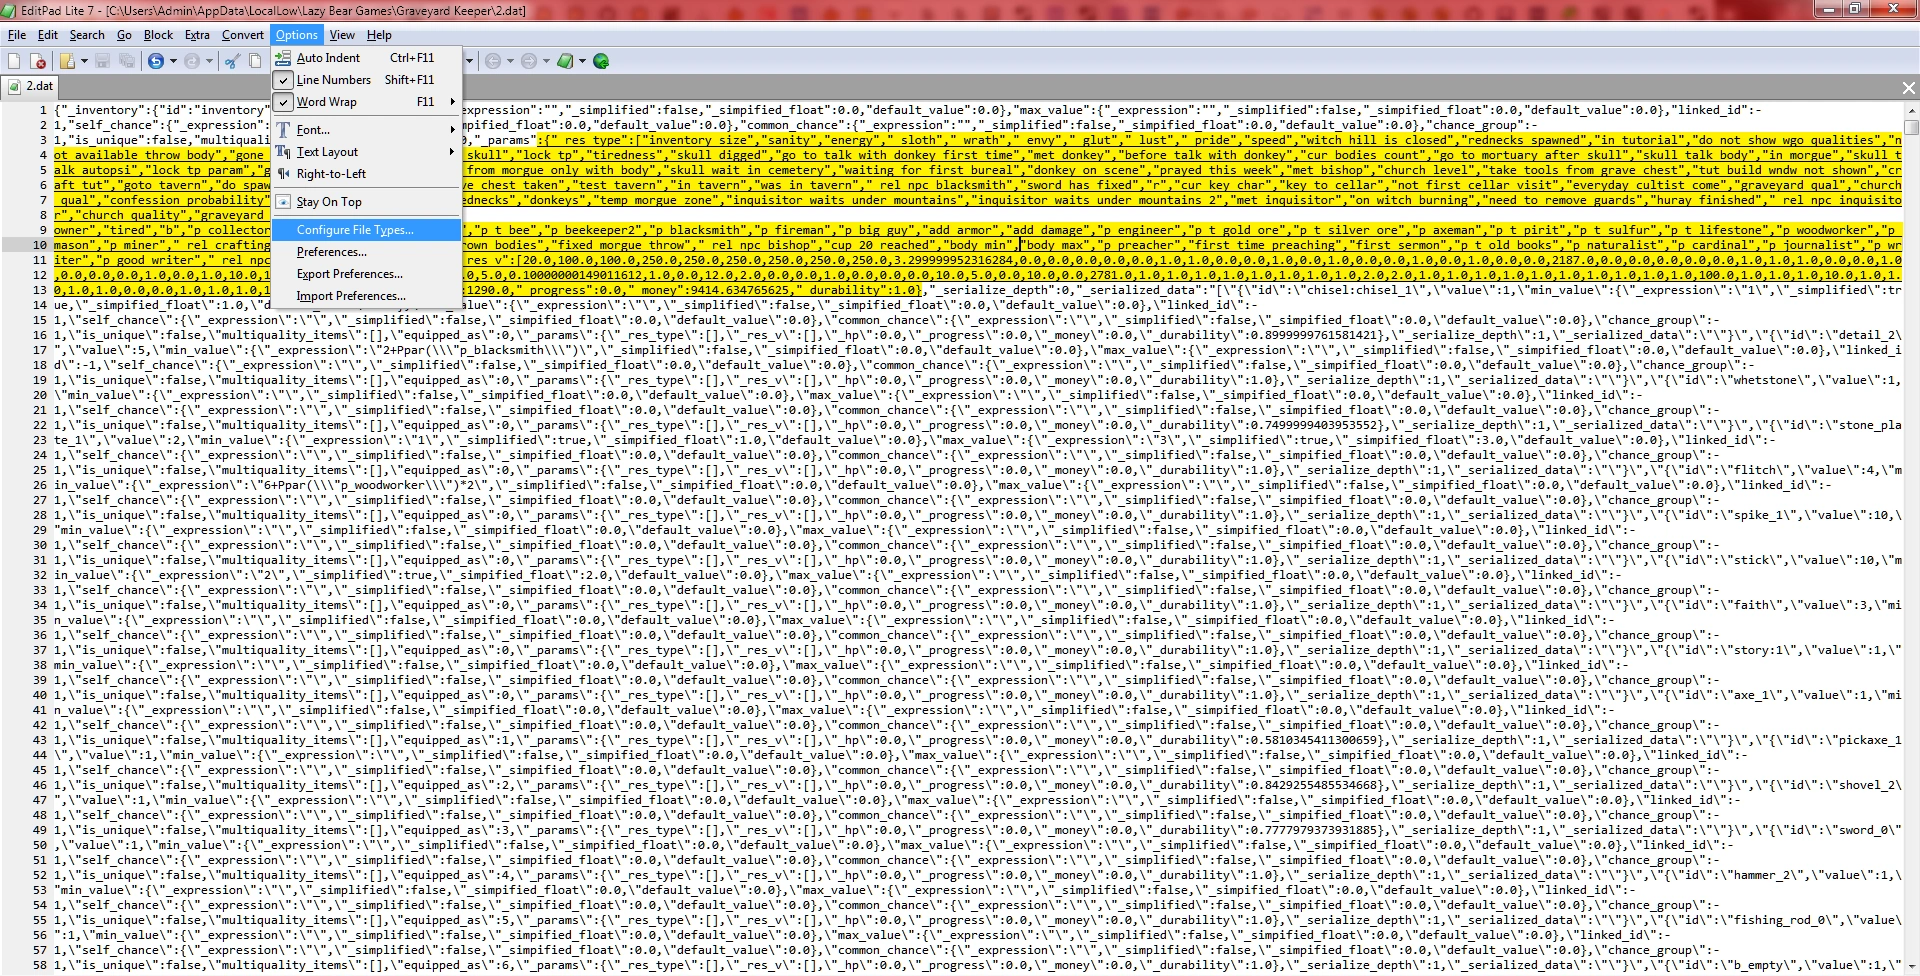Click line number 1 in the gutter
Screen dimensions: 1920x976
pyautogui.click(x=43, y=110)
